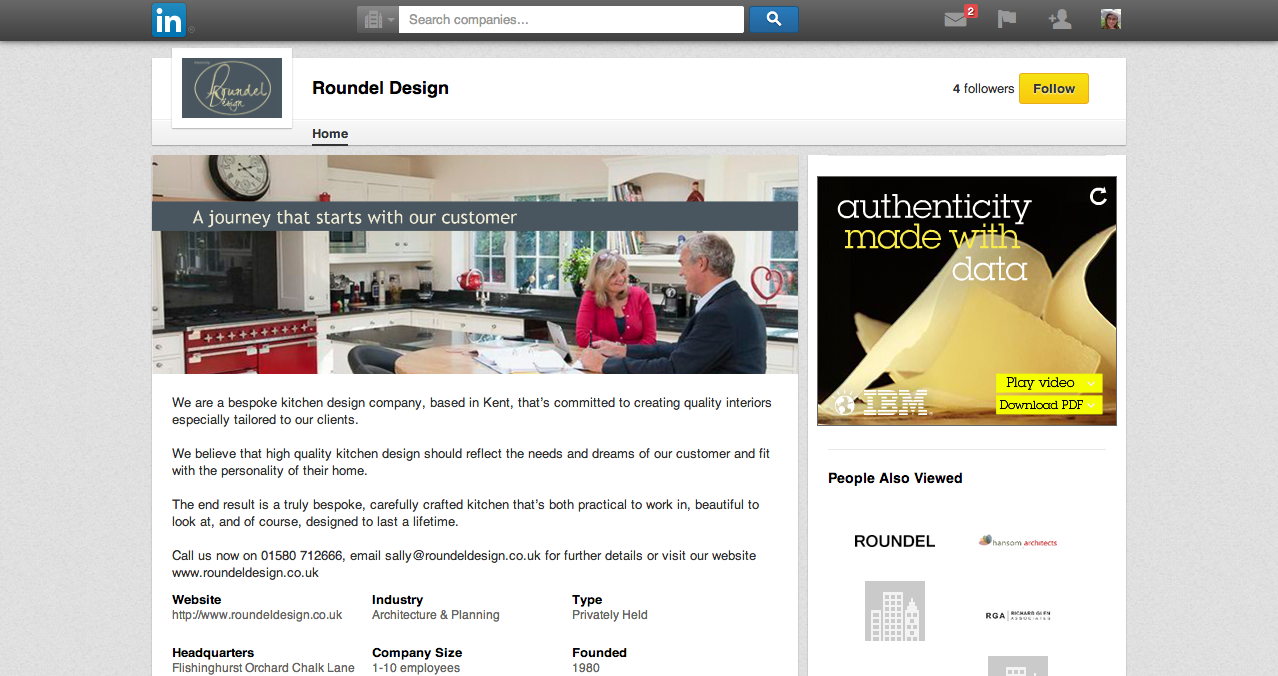Image resolution: width=1278 pixels, height=676 pixels.
Task: Click the kitchen banner image
Action: point(475,264)
